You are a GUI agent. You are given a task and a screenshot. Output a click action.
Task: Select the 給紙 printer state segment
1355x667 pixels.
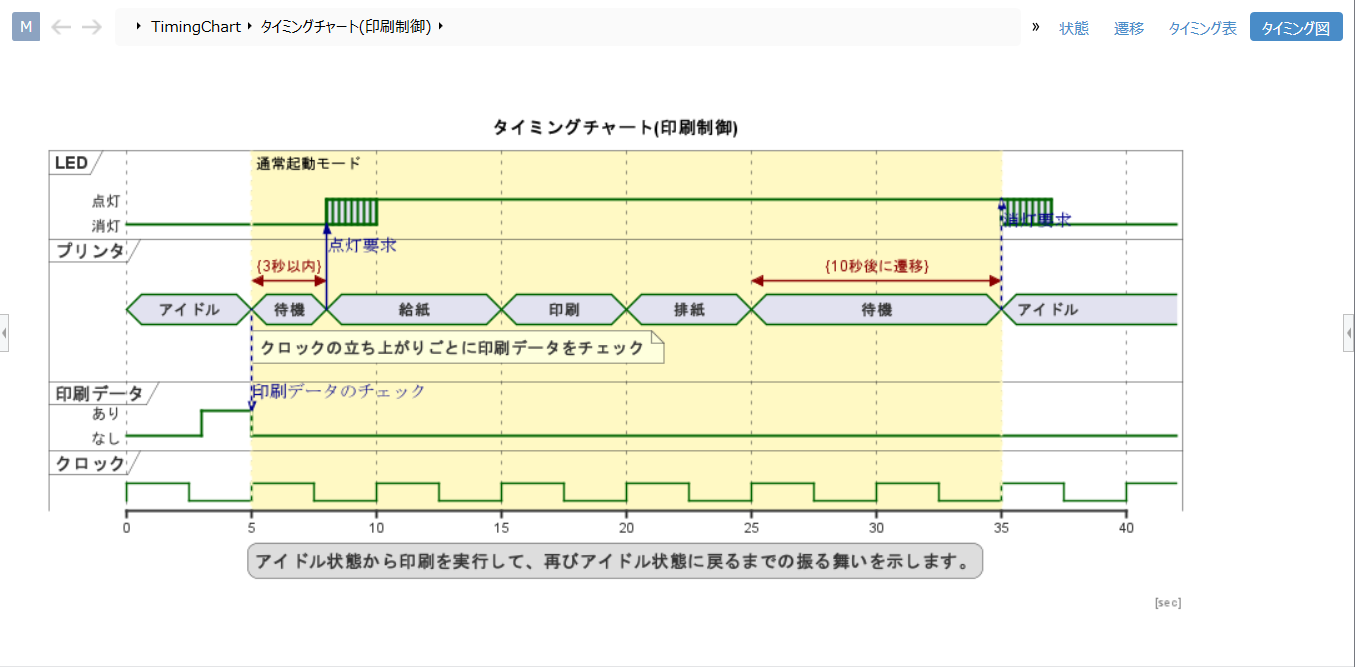tap(413, 310)
